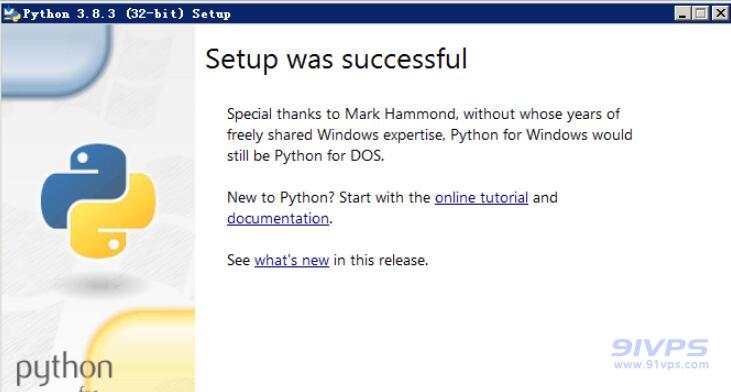Click the 'New to Python?' text
731x392 pixels.
[281, 198]
